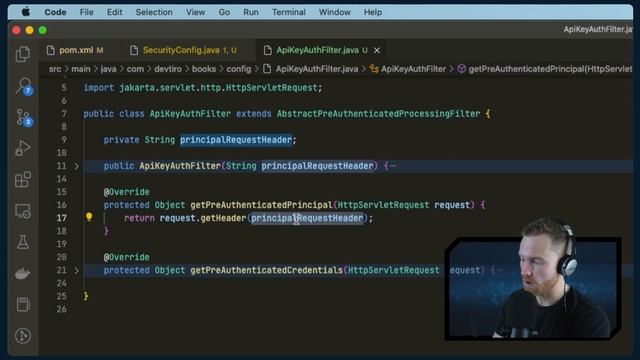Image resolution: width=640 pixels, height=360 pixels.
Task: Open getPreAuthenticatedPrincipal breadcrumb segment
Action: [x=550, y=69]
